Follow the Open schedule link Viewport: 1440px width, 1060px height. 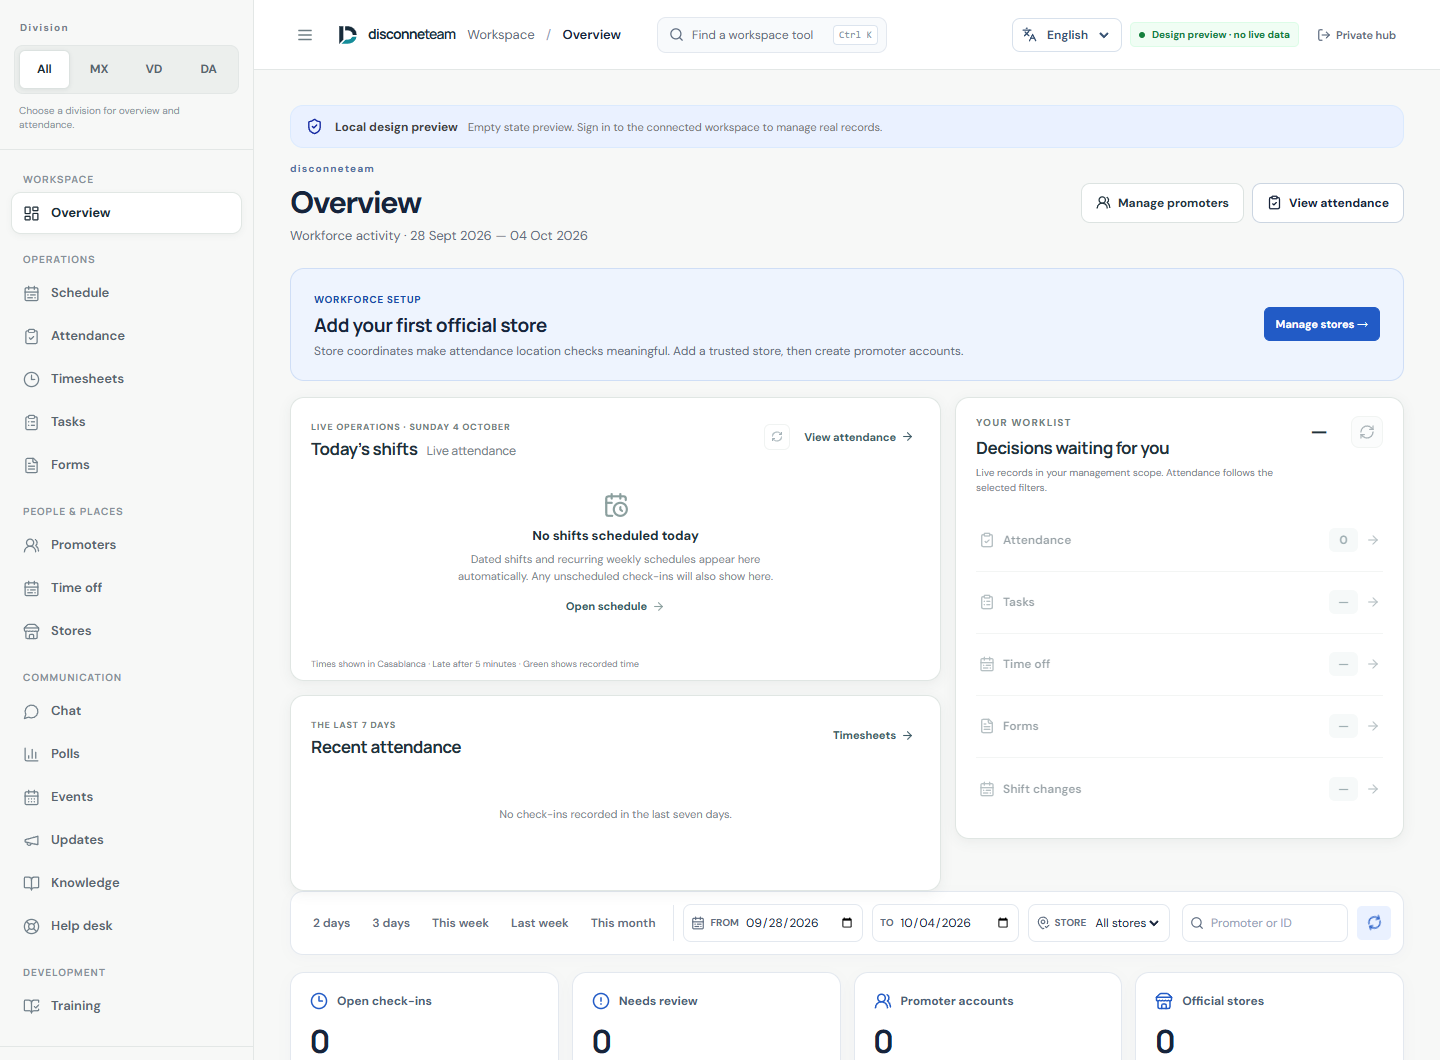615,607
